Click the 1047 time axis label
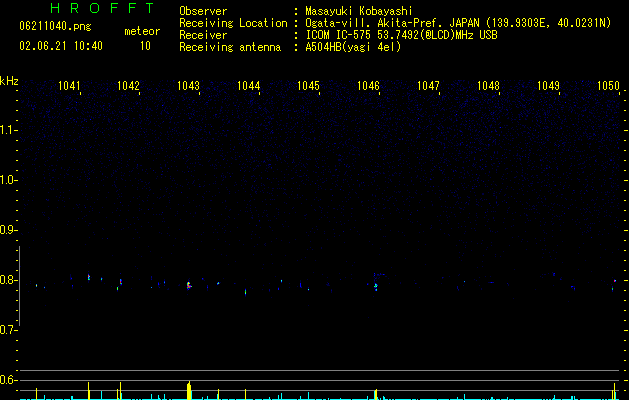 click(428, 85)
